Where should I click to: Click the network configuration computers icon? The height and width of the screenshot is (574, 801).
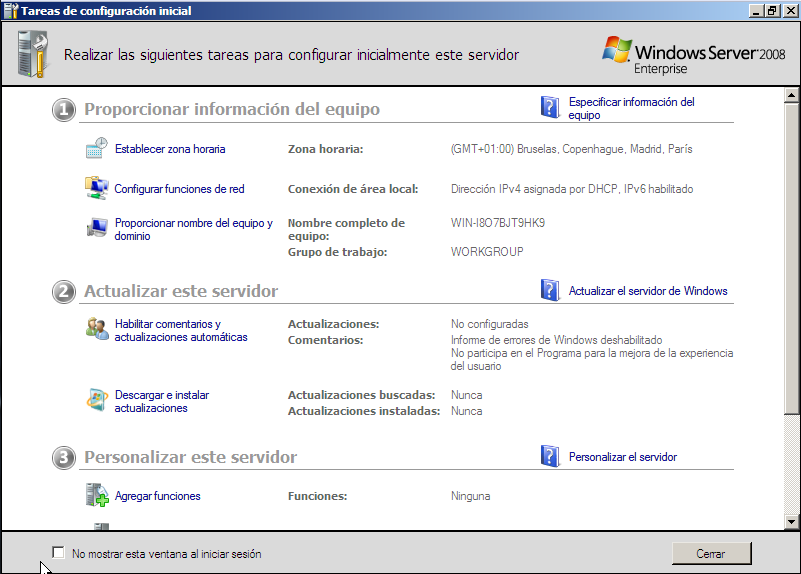(97, 188)
